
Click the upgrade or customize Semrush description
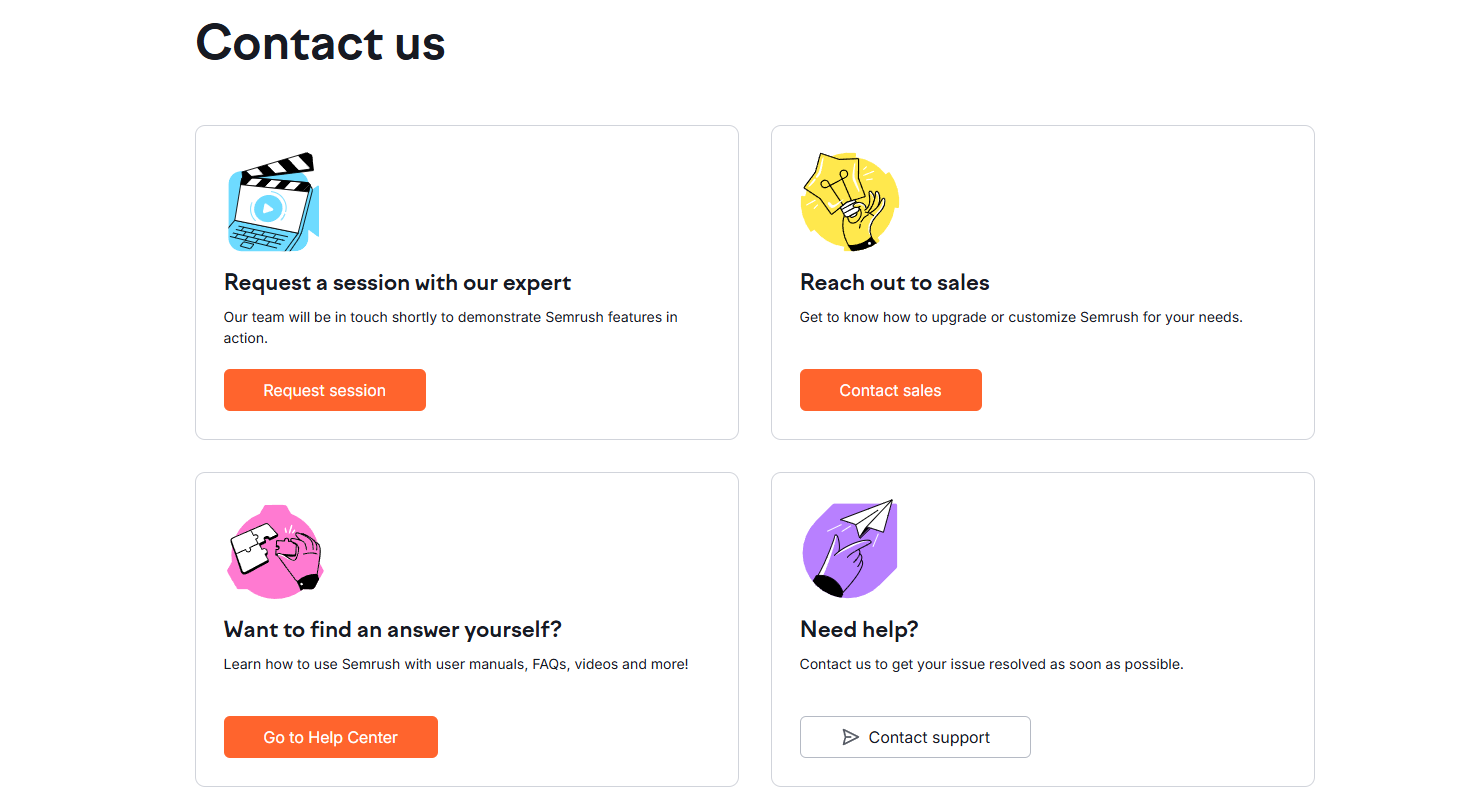(x=1020, y=317)
